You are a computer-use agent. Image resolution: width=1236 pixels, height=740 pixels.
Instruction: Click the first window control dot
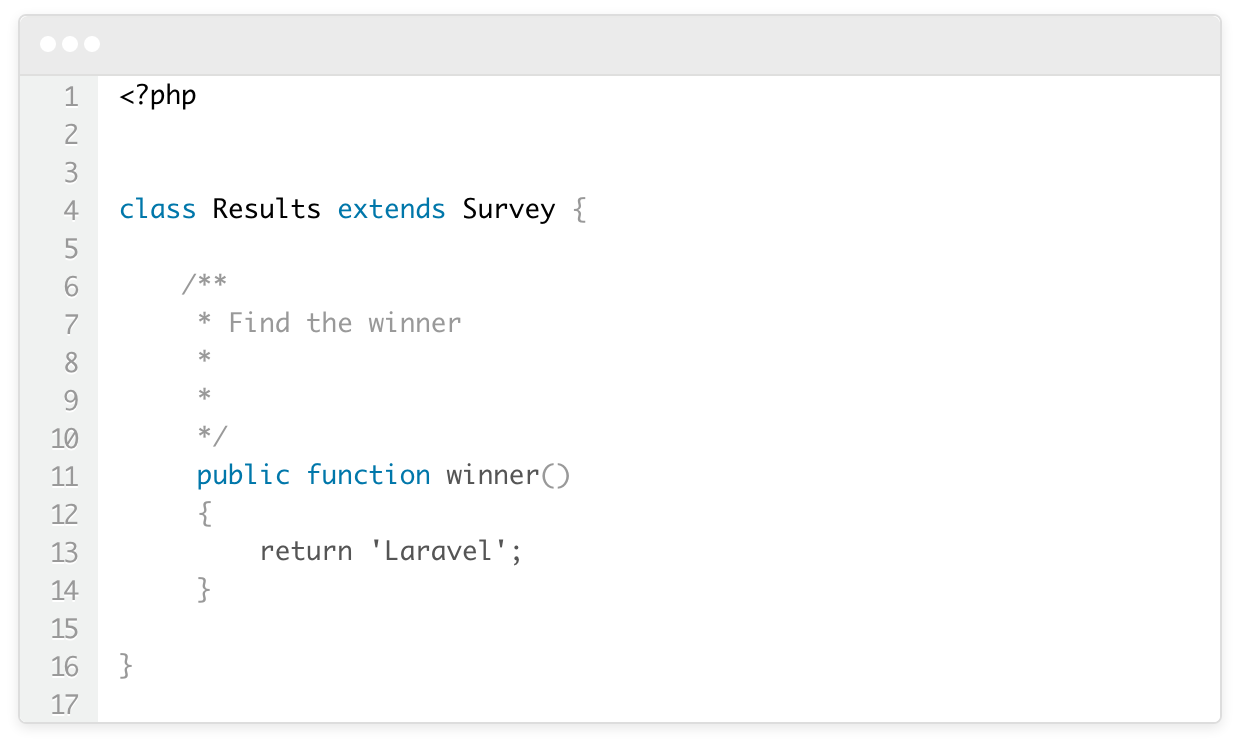(48, 44)
